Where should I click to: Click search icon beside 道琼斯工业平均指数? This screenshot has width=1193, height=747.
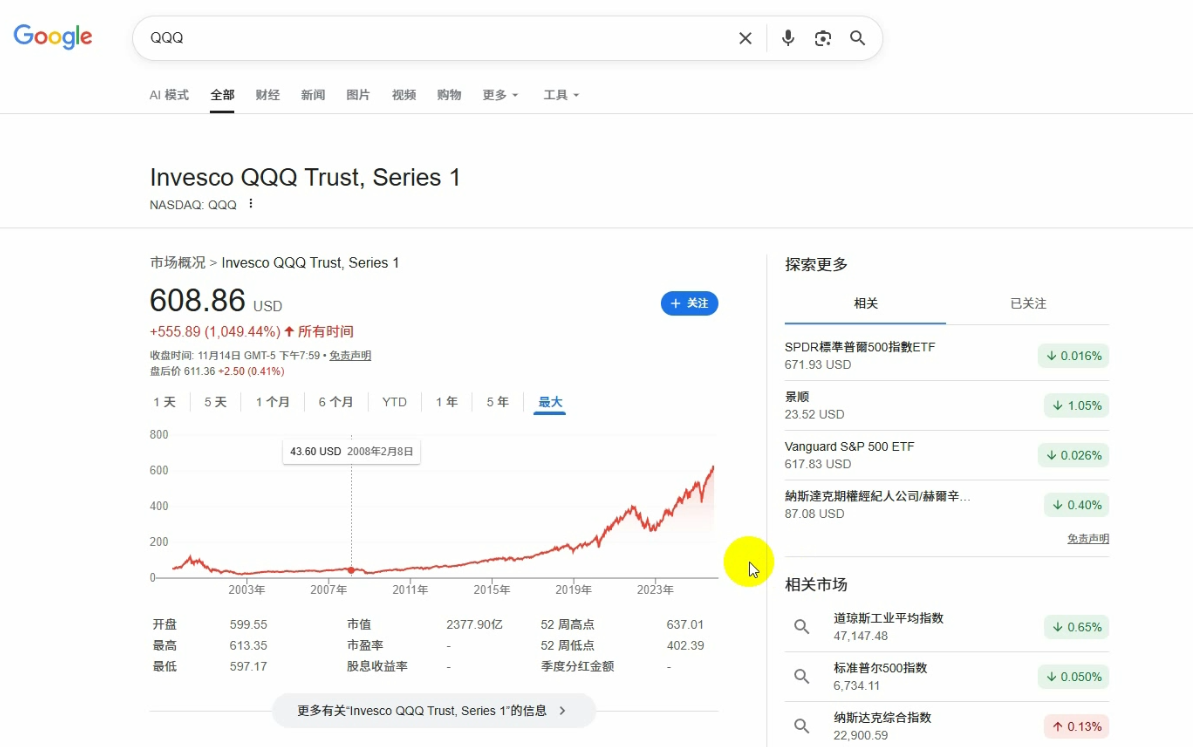point(801,627)
